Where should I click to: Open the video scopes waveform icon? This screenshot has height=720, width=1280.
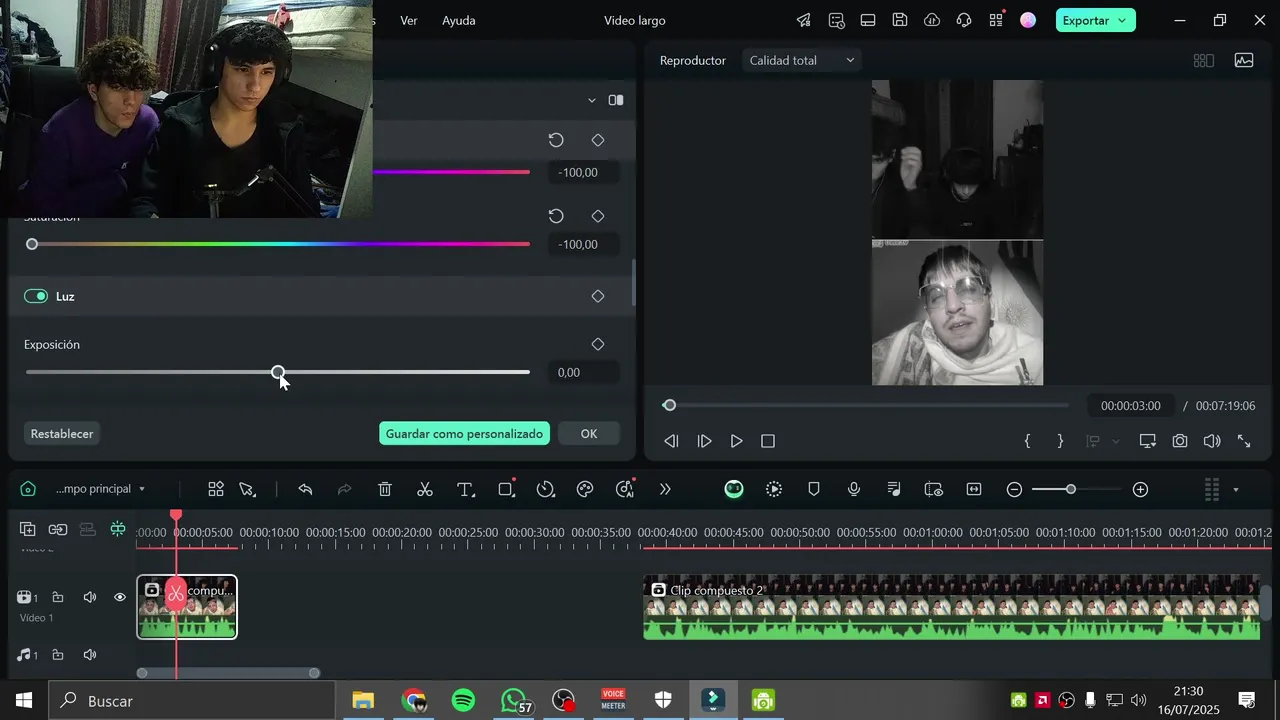1244,60
